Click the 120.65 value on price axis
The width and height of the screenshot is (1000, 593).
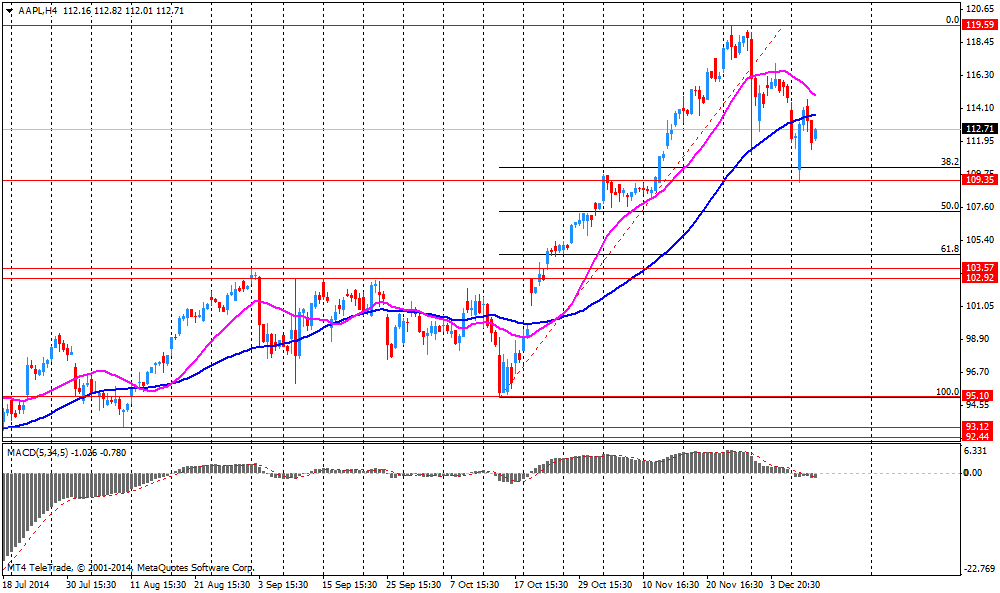[x=980, y=9]
